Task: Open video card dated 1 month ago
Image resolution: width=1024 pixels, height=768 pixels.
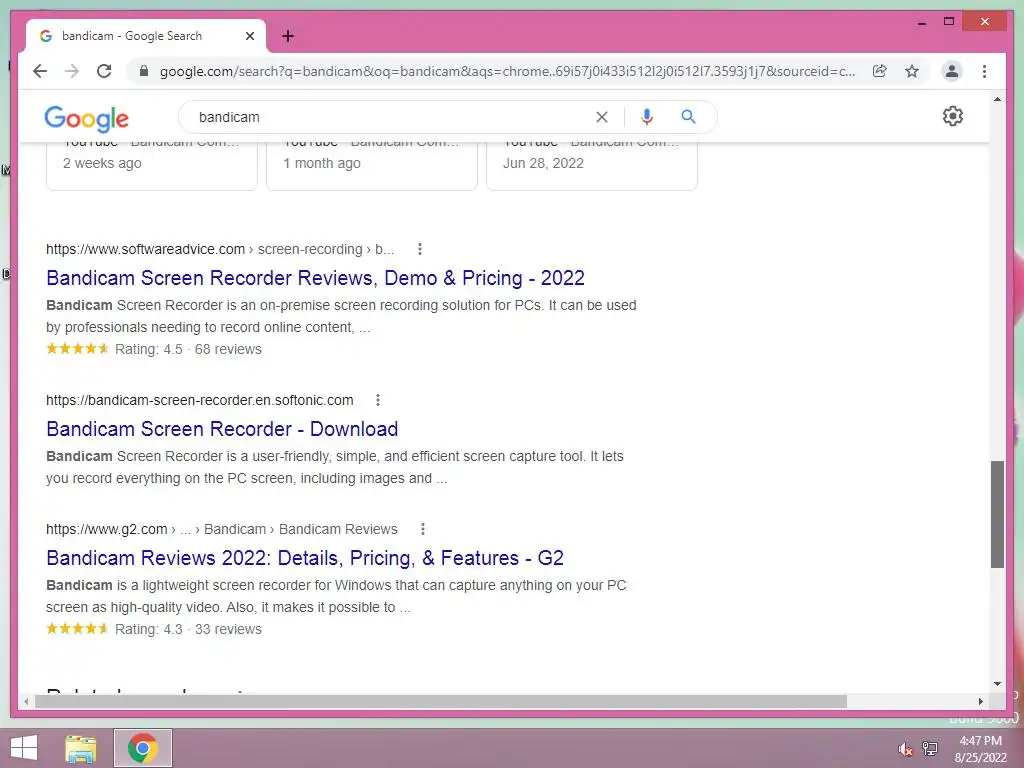Action: click(x=372, y=167)
